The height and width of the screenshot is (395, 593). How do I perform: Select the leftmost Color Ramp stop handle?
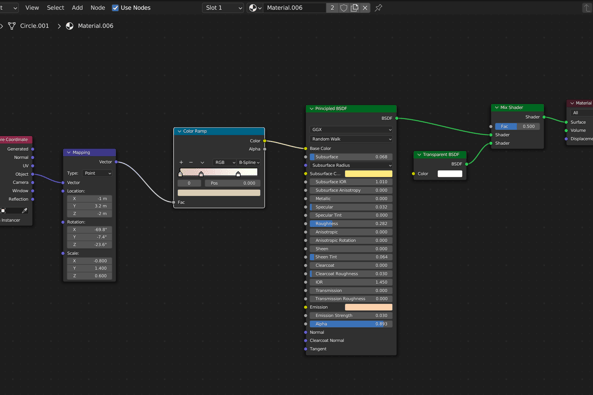point(180,174)
